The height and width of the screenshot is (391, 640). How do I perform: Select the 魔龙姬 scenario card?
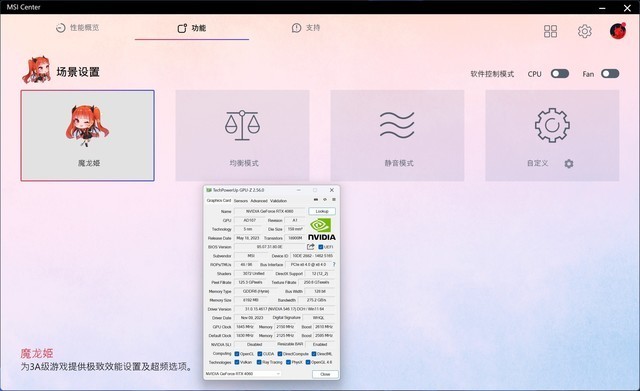pos(87,136)
